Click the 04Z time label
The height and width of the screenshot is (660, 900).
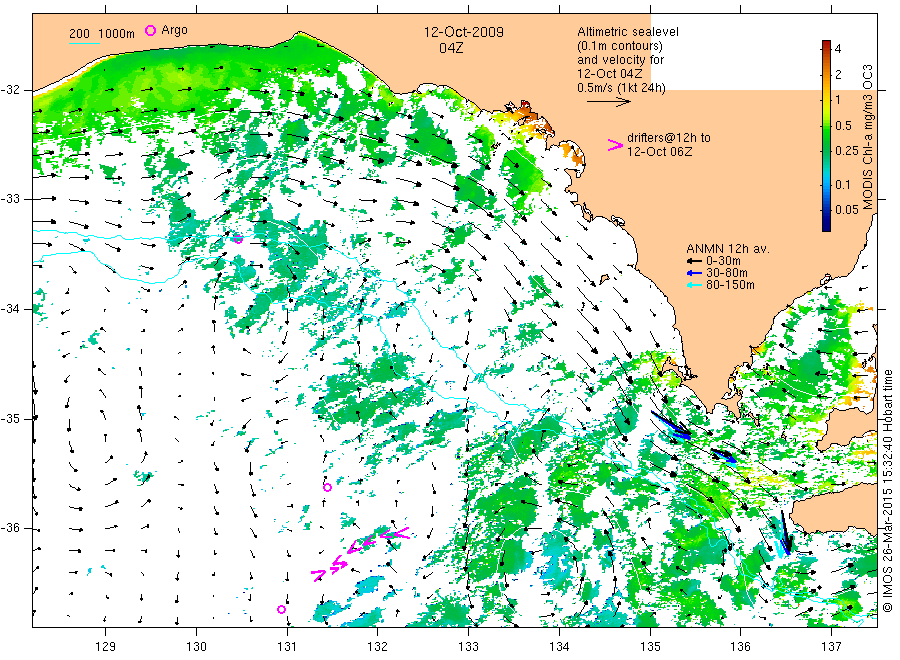coord(451,48)
